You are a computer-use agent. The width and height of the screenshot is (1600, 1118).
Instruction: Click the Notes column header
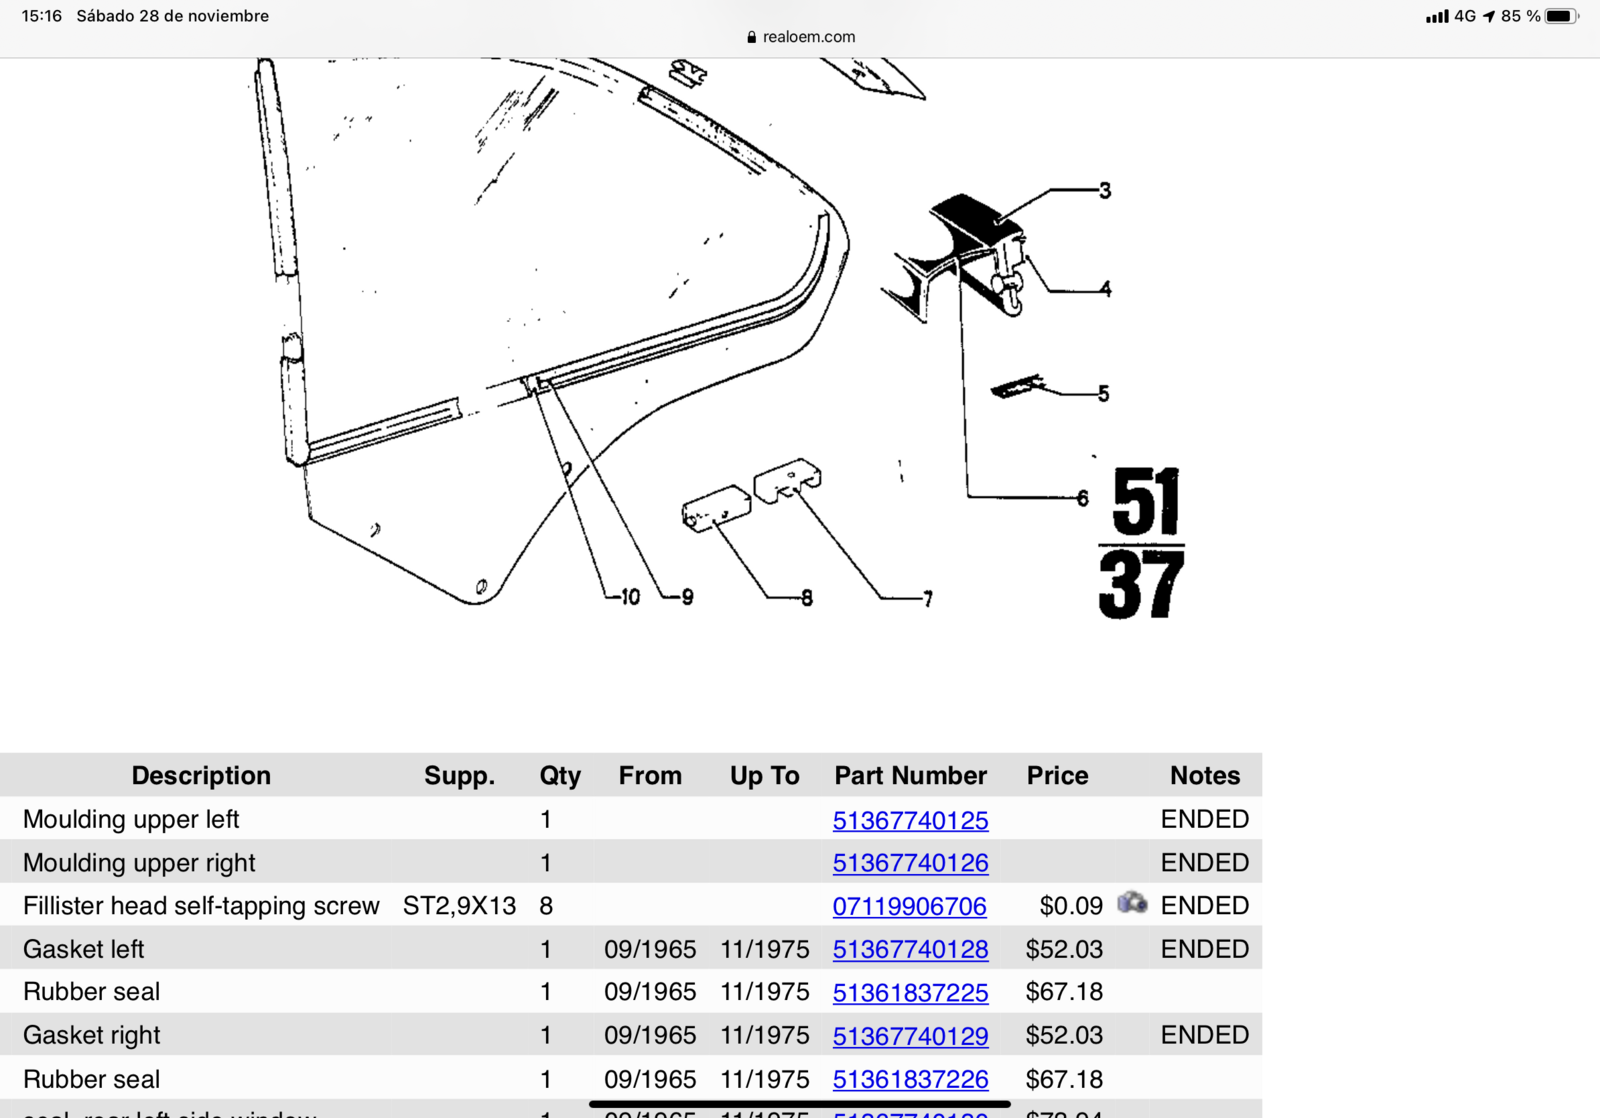click(x=1204, y=776)
